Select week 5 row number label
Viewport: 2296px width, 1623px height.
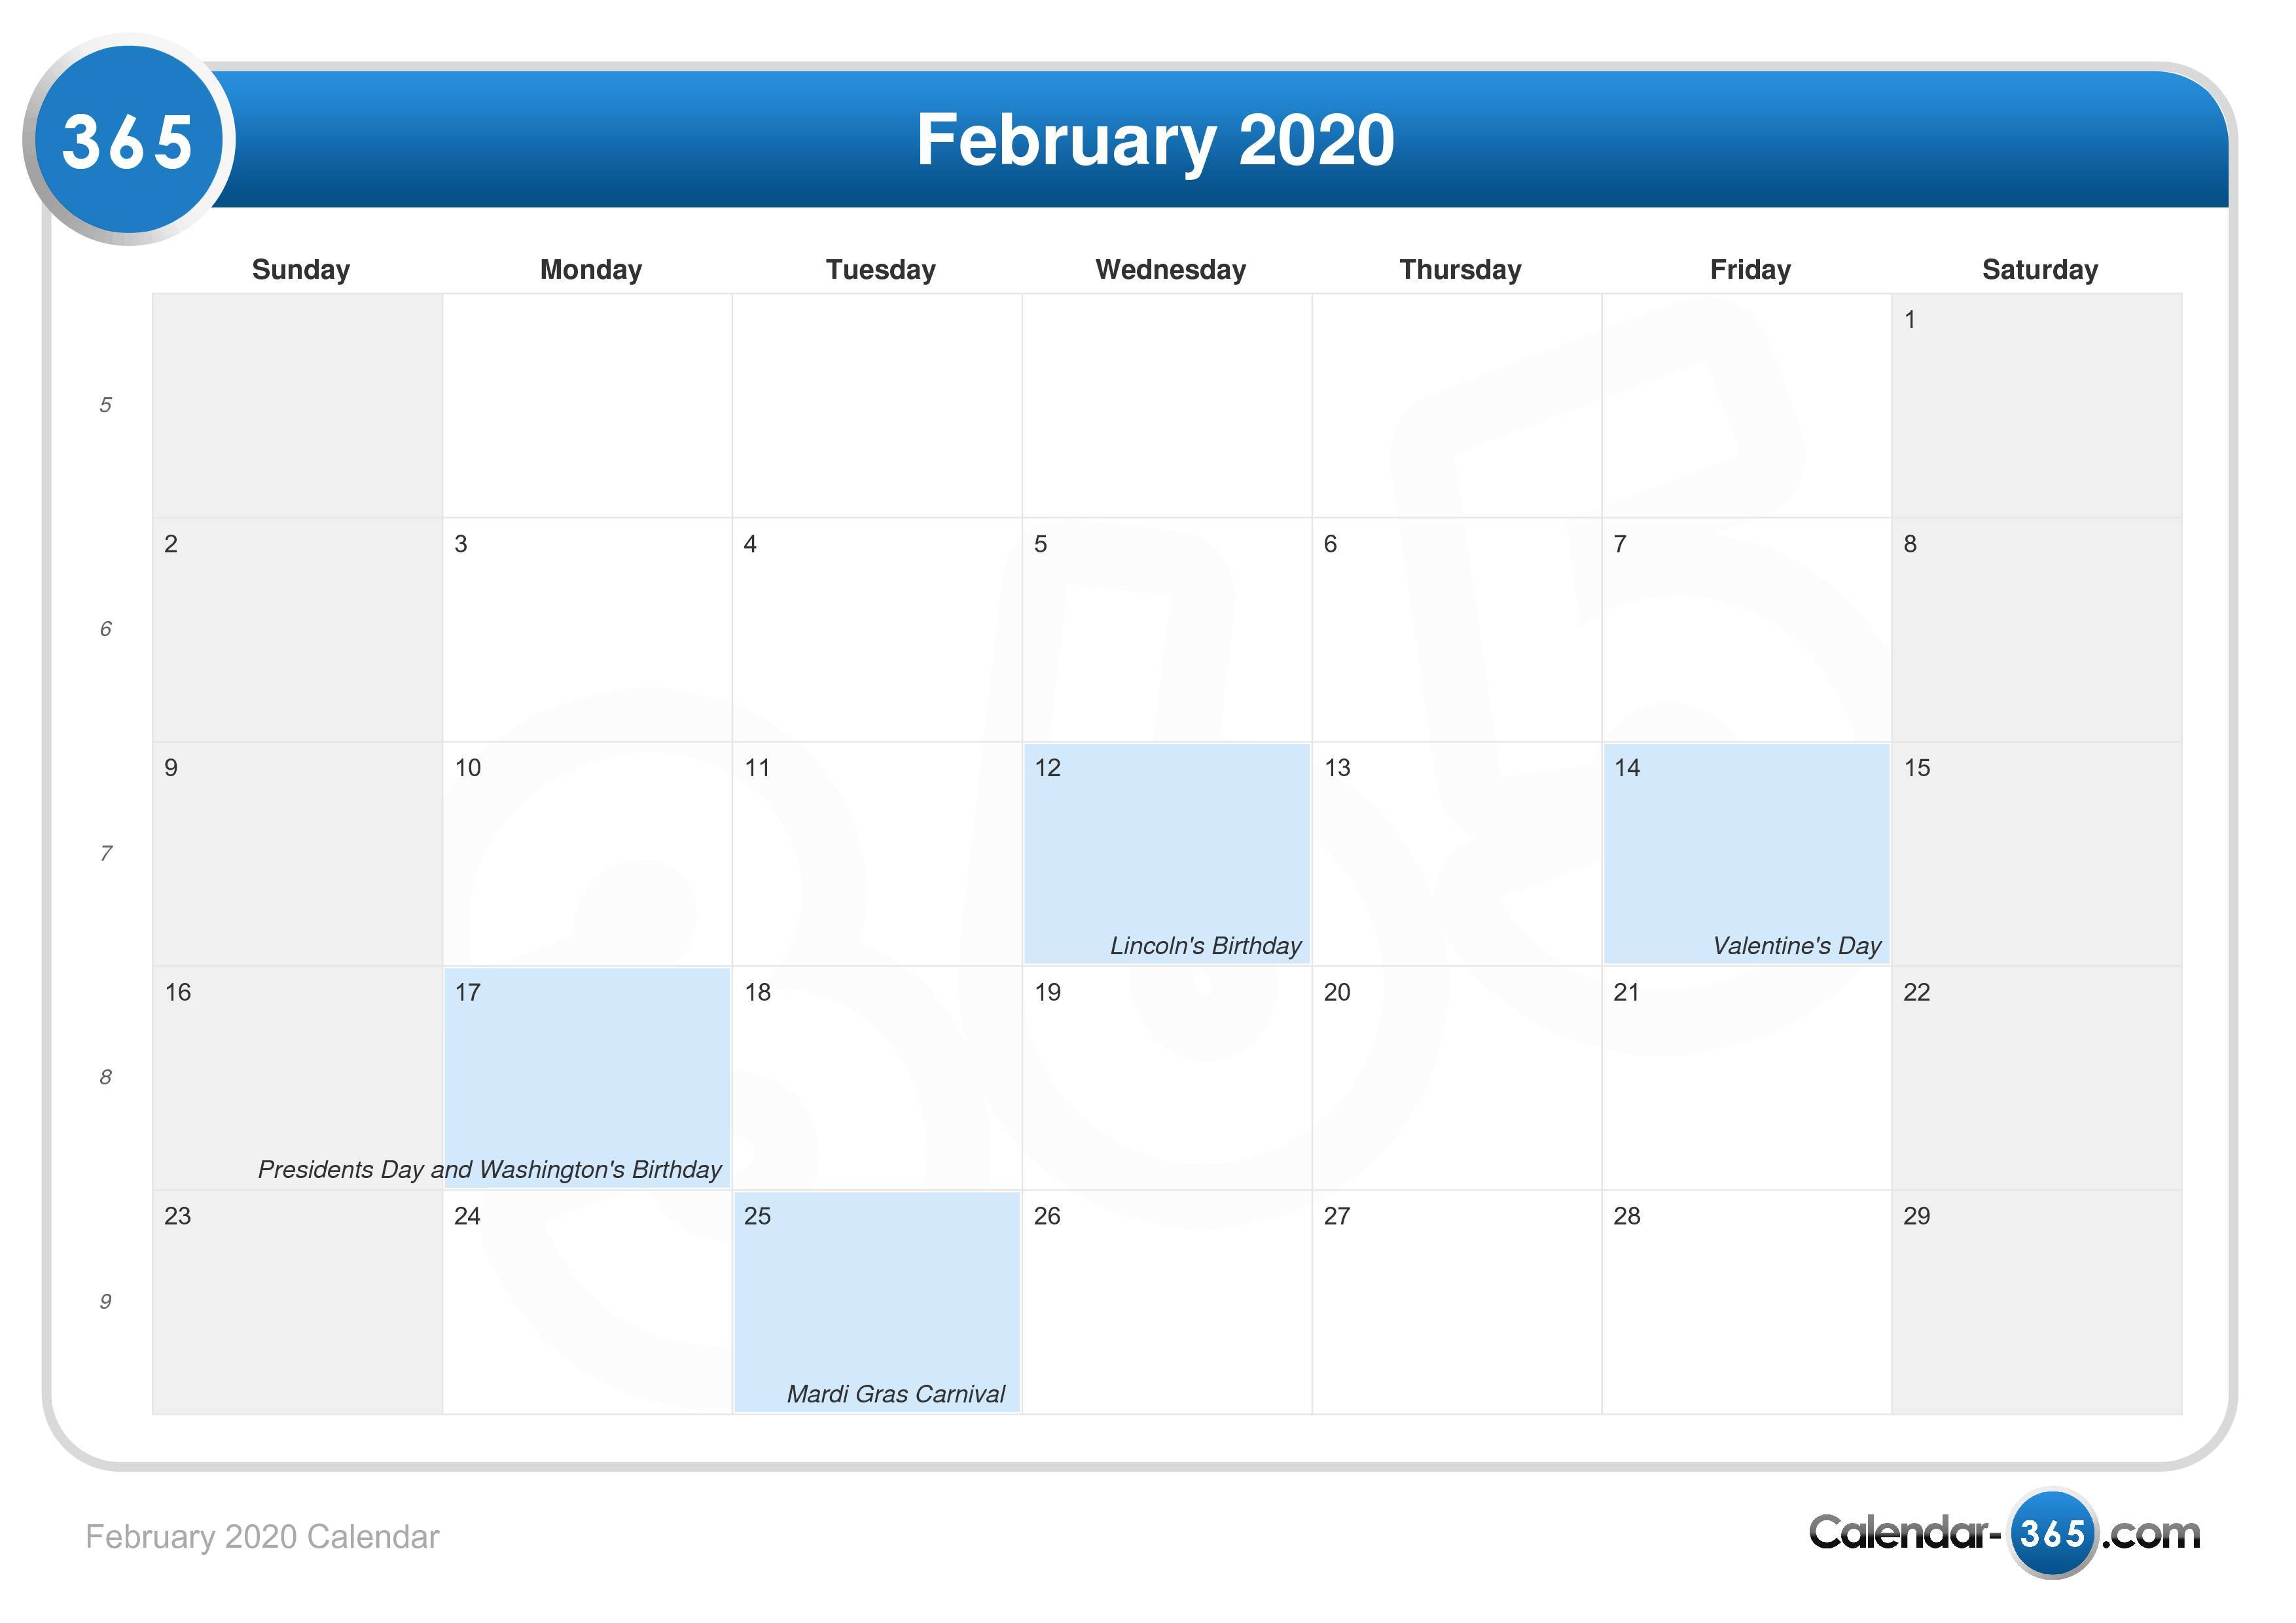[105, 402]
